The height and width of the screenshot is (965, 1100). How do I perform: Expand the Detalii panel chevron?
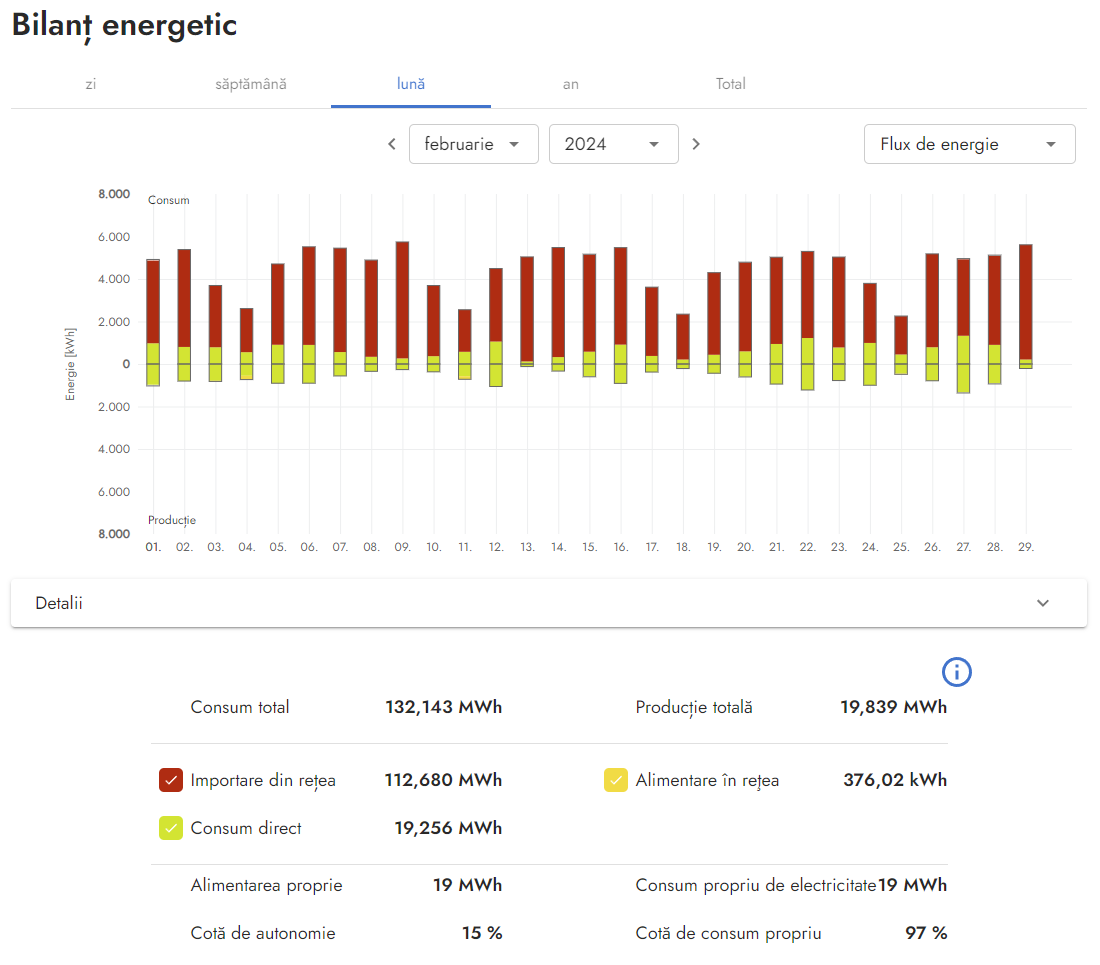[x=1043, y=603]
